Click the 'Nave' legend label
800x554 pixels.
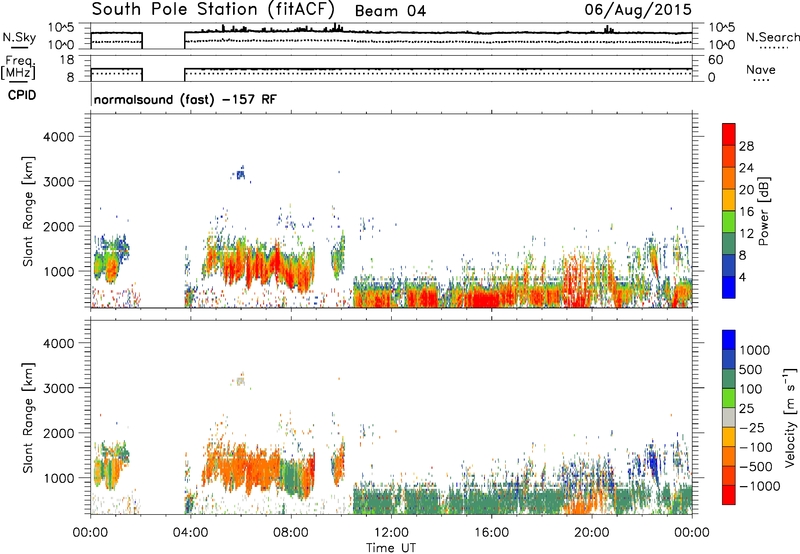point(761,70)
